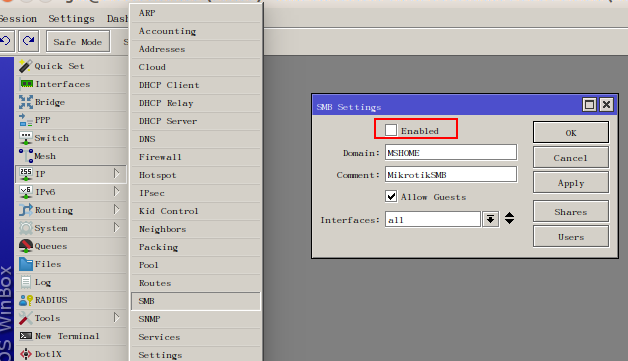Select Pool from IP submenu
The image size is (628, 361).
click(196, 265)
